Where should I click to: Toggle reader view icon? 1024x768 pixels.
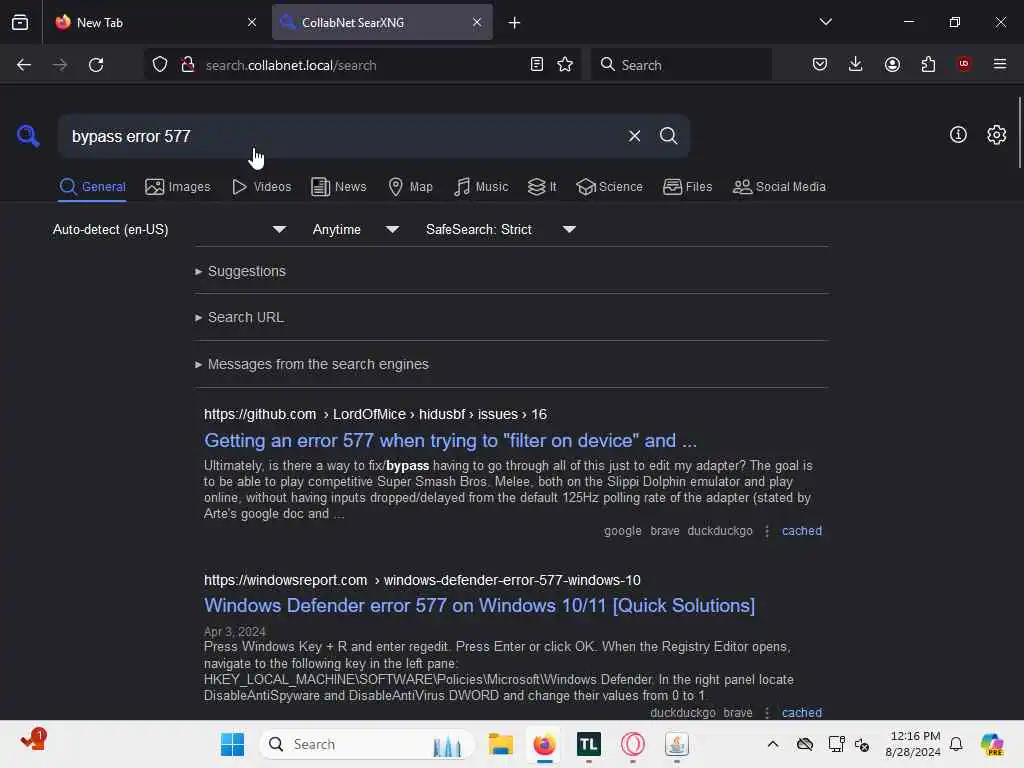[x=536, y=65]
